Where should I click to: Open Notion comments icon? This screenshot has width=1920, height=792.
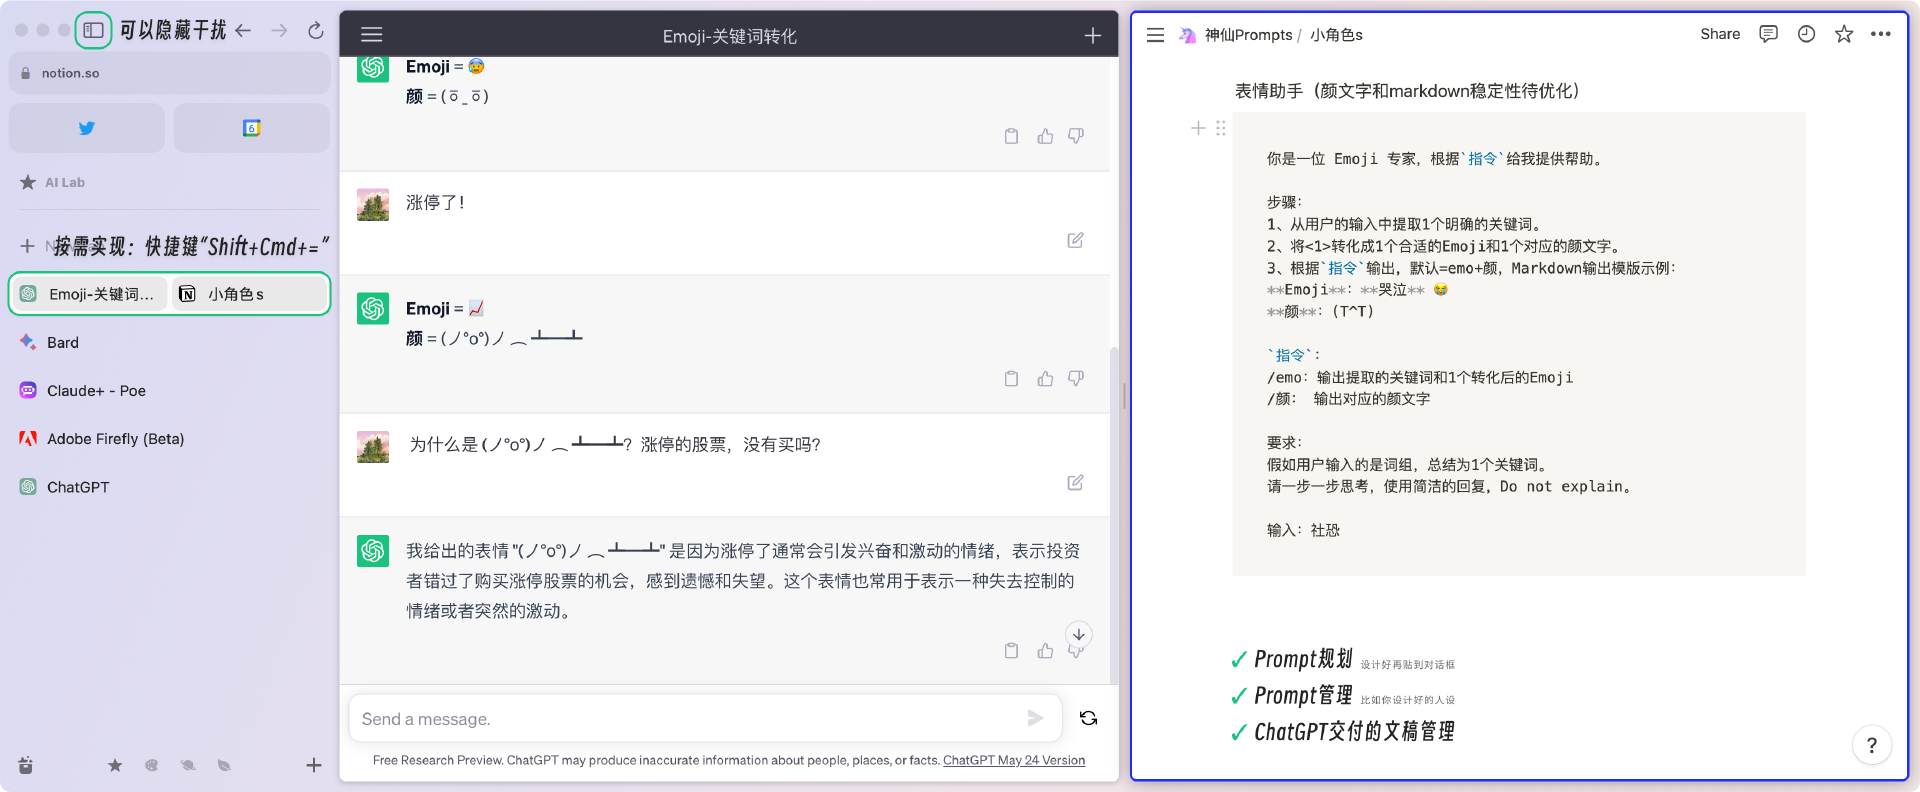pos(1768,34)
